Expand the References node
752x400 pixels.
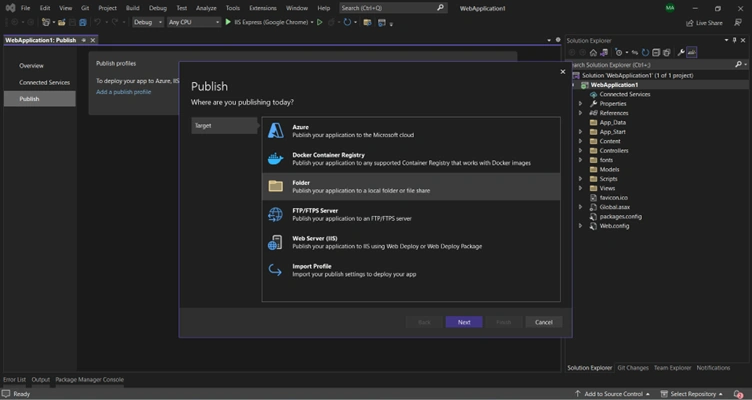(580, 113)
